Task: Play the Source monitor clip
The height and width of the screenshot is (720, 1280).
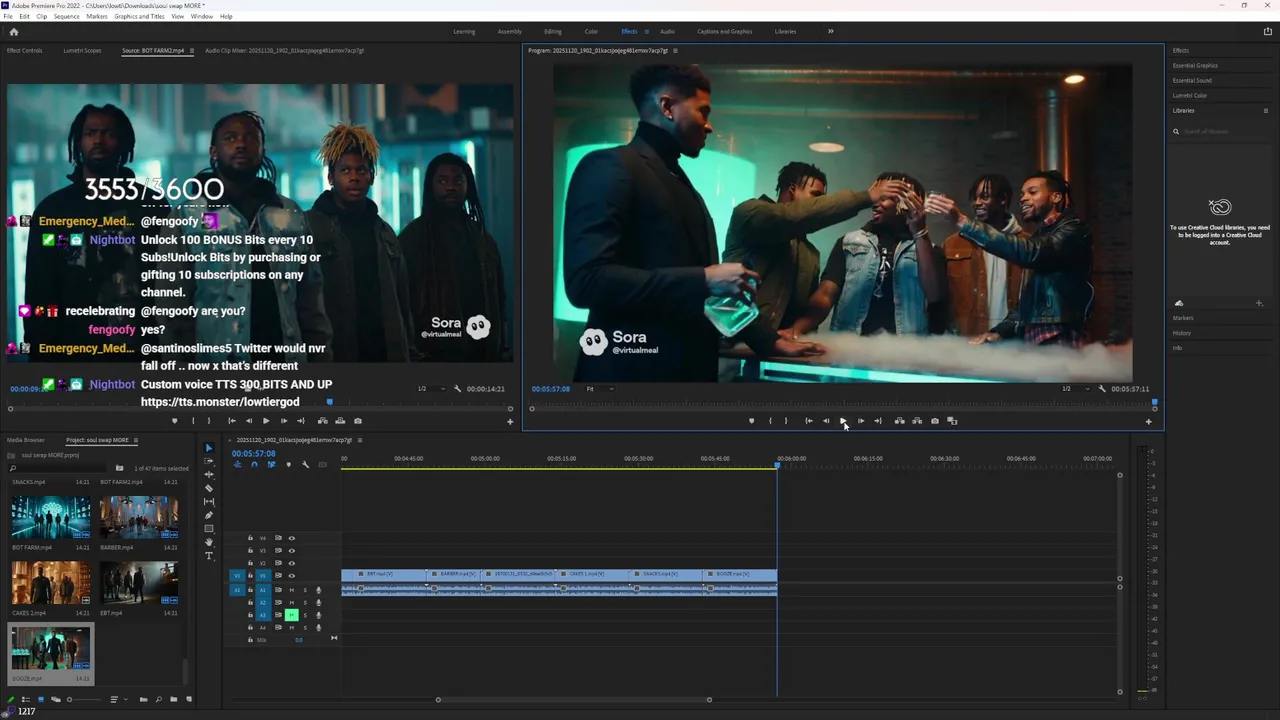Action: pos(266,421)
